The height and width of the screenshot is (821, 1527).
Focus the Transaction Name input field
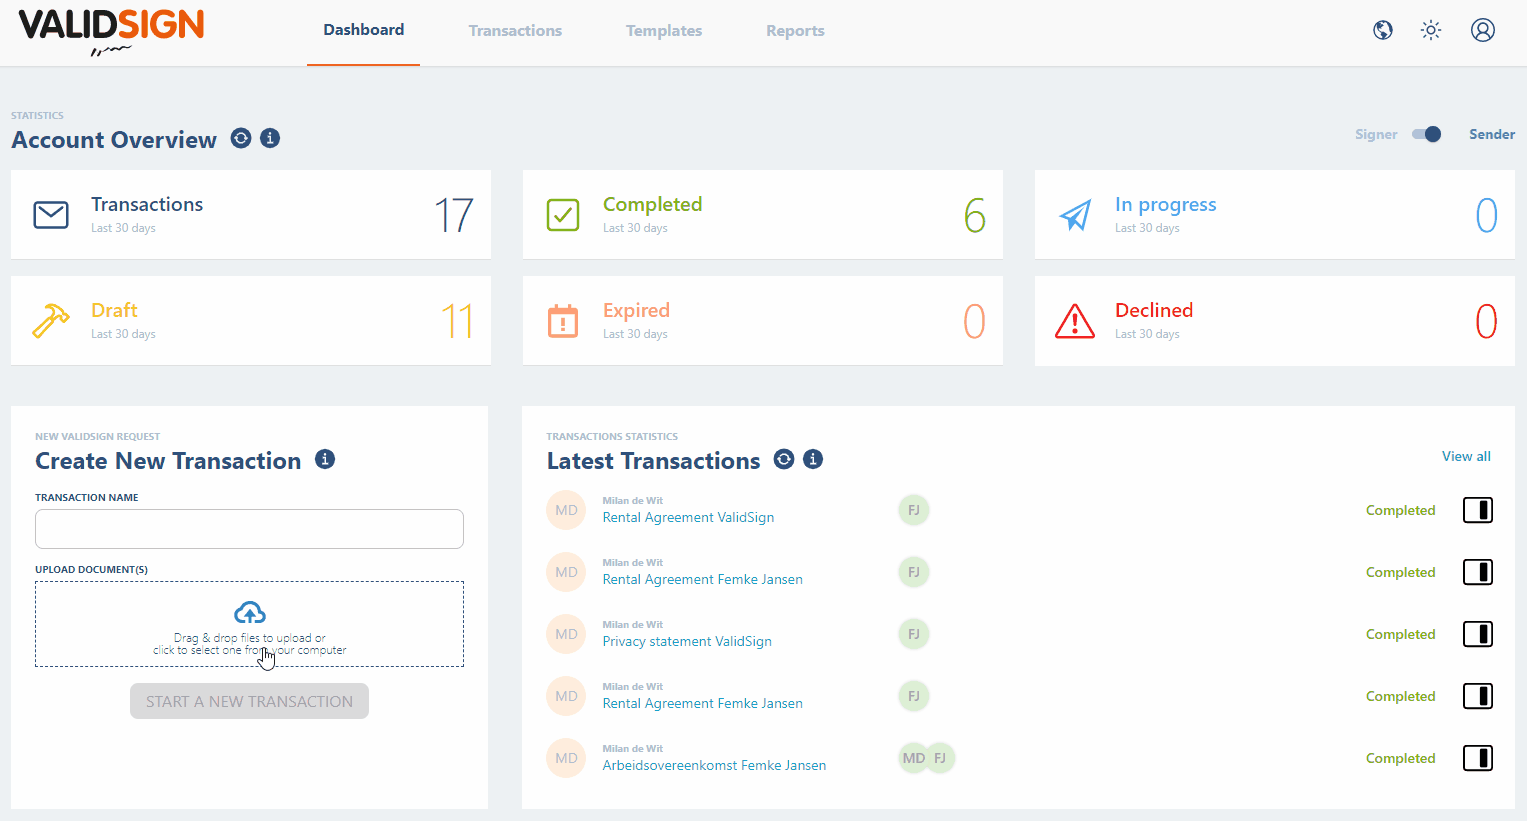[249, 529]
